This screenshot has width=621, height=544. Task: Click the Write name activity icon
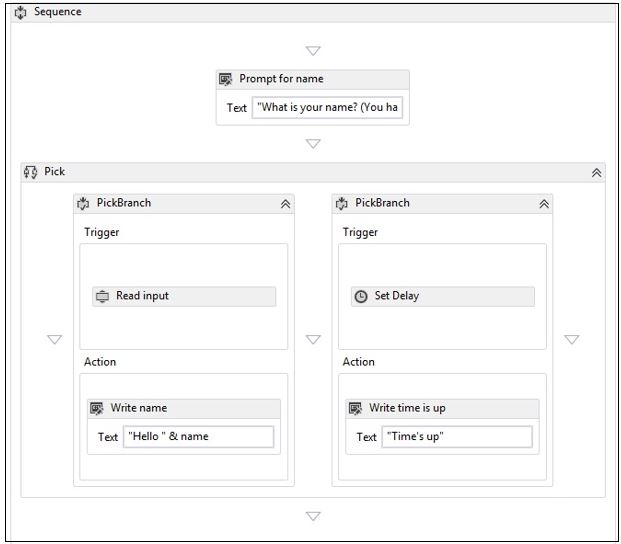coord(97,408)
